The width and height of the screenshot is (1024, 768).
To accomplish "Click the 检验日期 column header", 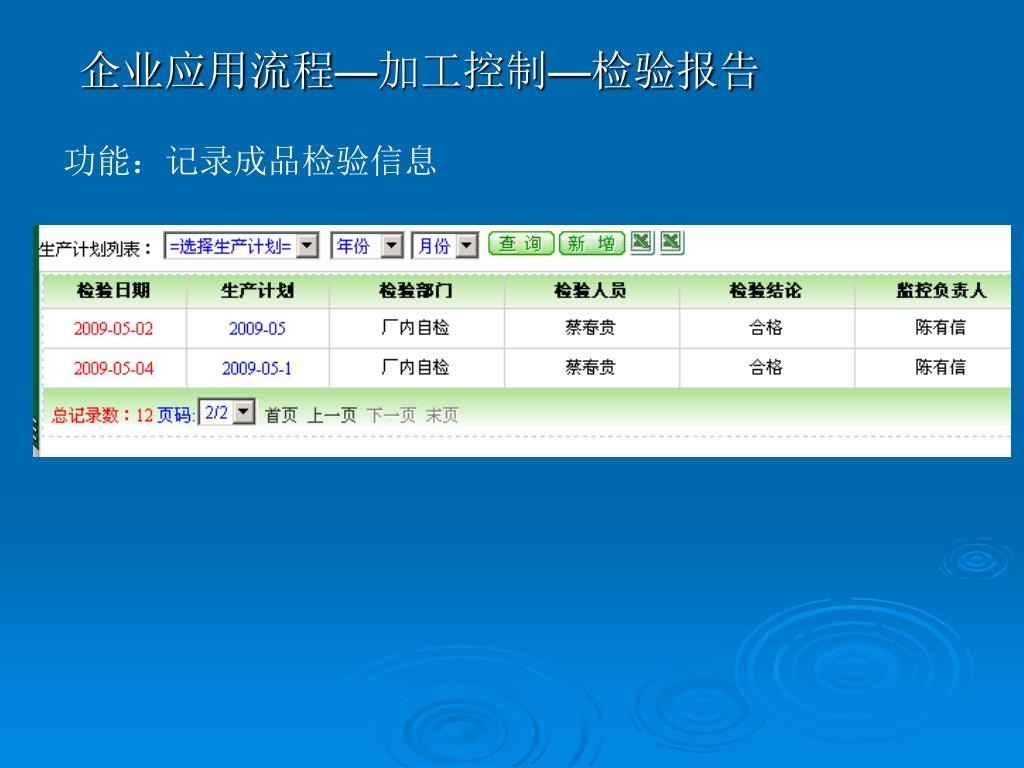I will (x=114, y=291).
